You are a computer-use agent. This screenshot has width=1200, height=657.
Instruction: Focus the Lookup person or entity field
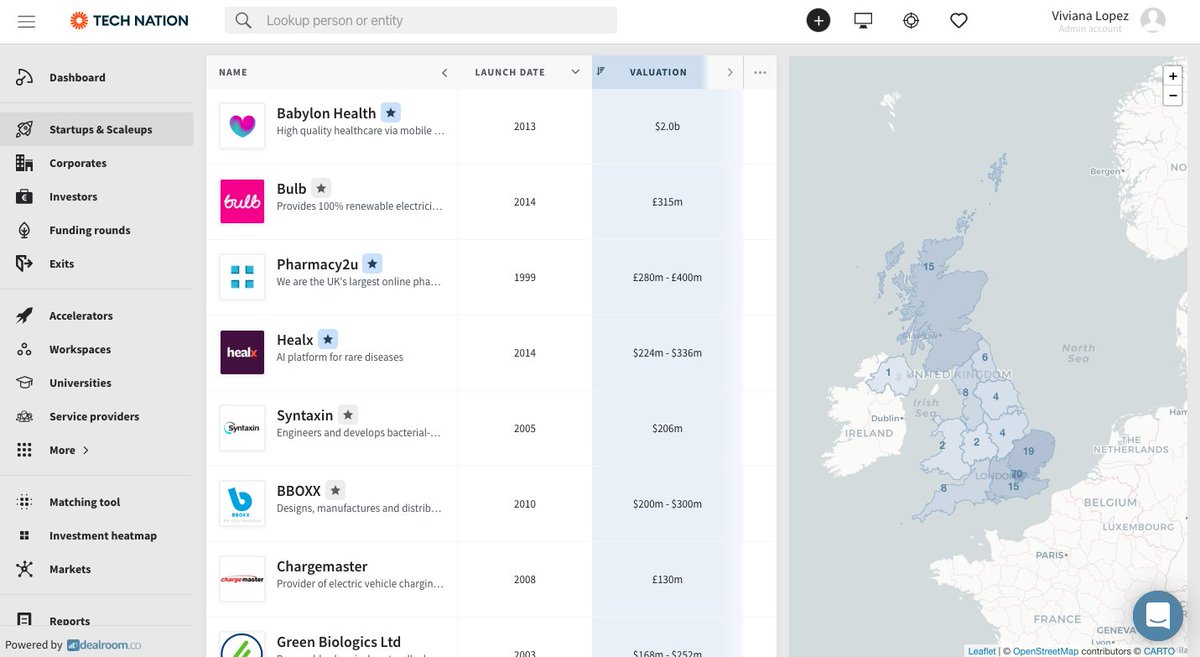coord(420,20)
